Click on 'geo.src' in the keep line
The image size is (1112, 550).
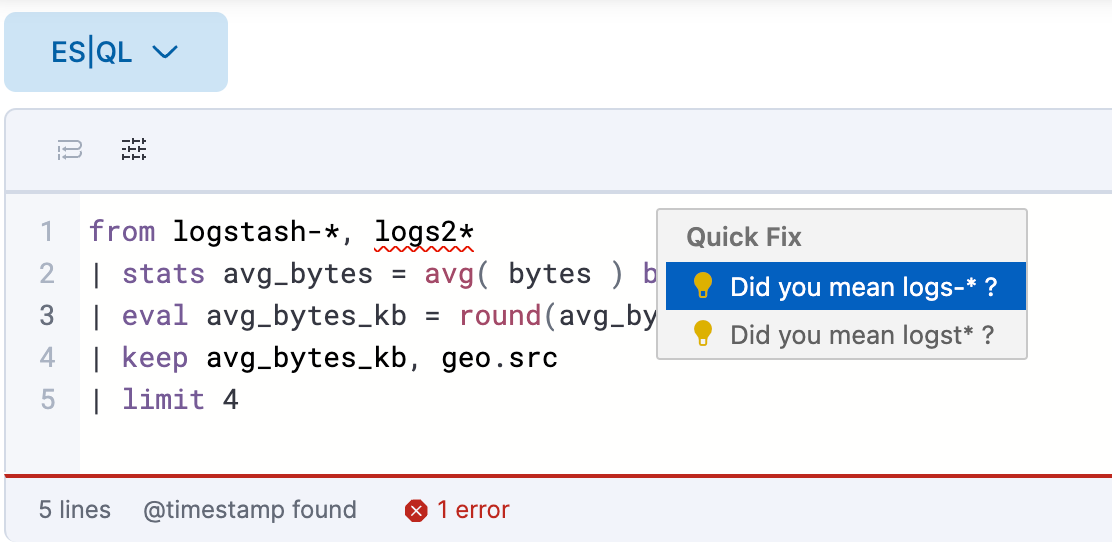click(x=499, y=358)
